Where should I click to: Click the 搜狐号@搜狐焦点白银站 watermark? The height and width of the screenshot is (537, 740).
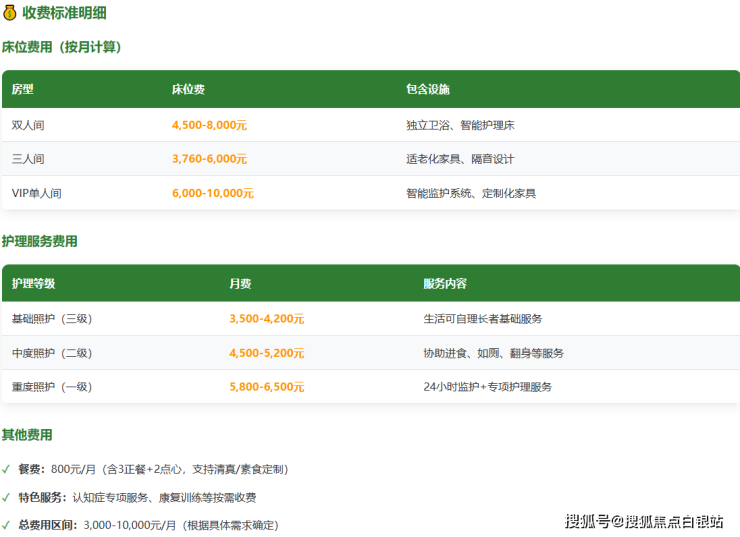pos(644,521)
